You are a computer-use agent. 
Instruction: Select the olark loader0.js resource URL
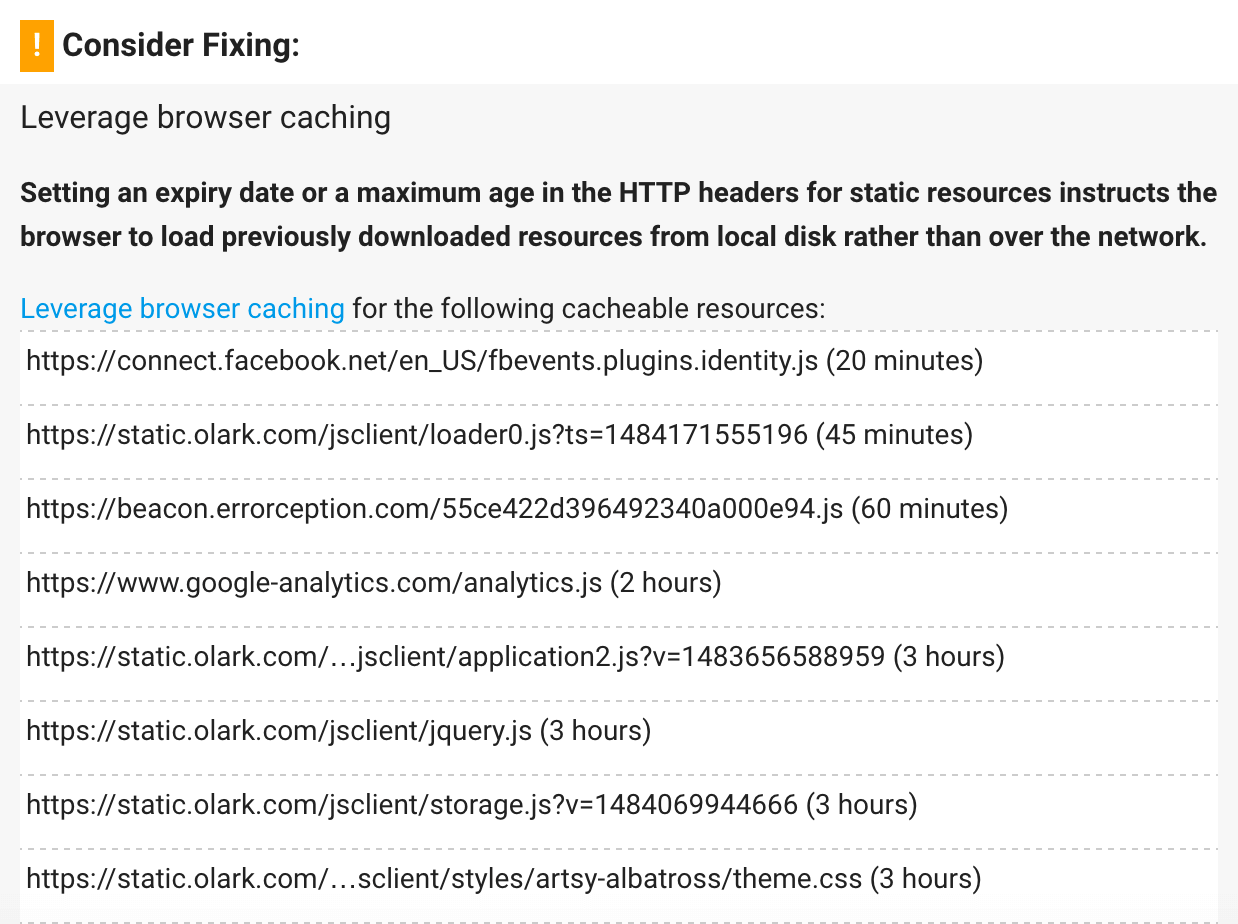point(416,434)
